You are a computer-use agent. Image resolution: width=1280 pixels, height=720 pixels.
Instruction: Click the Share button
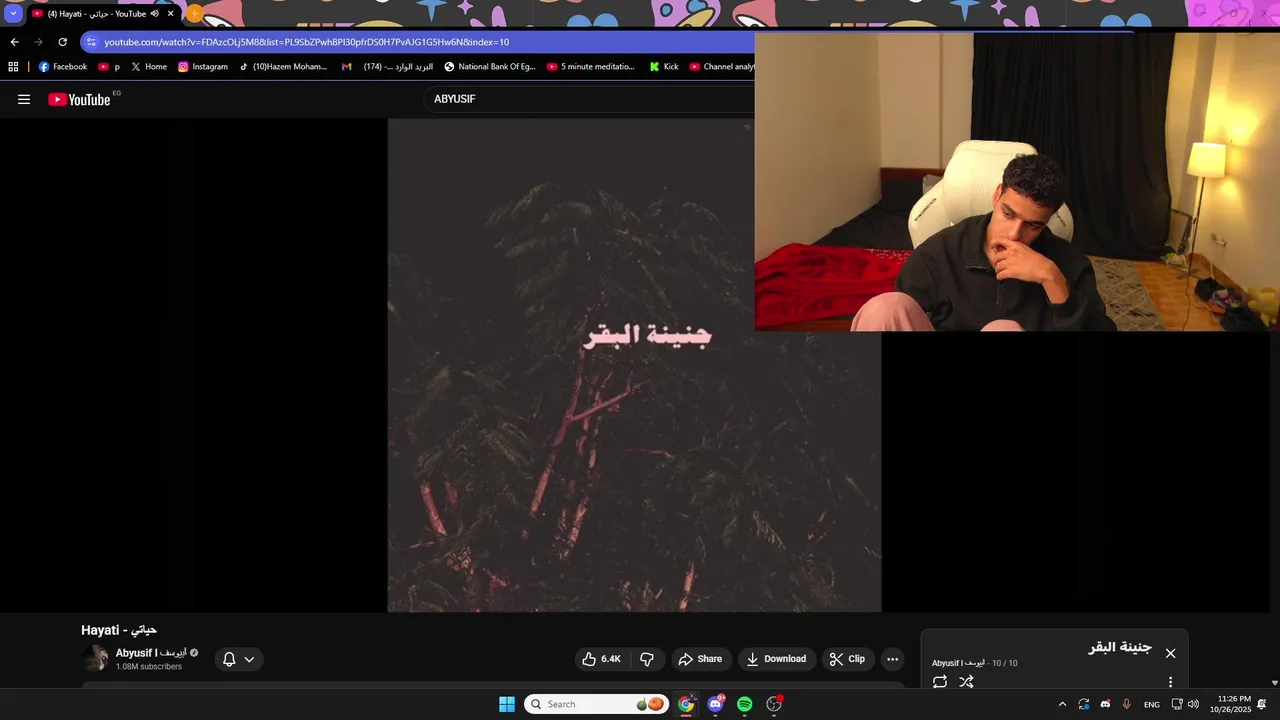click(x=700, y=659)
